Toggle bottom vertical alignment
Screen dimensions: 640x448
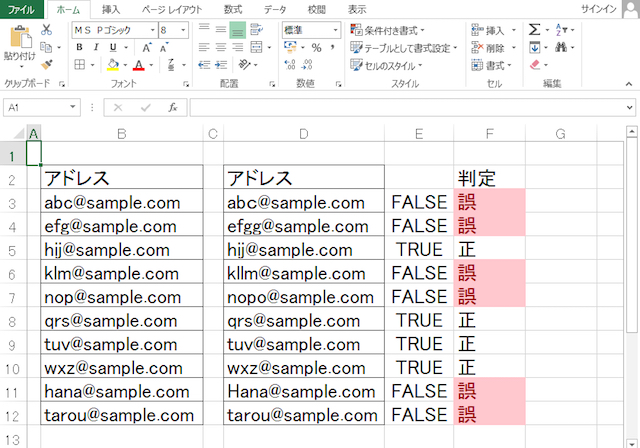[x=238, y=30]
